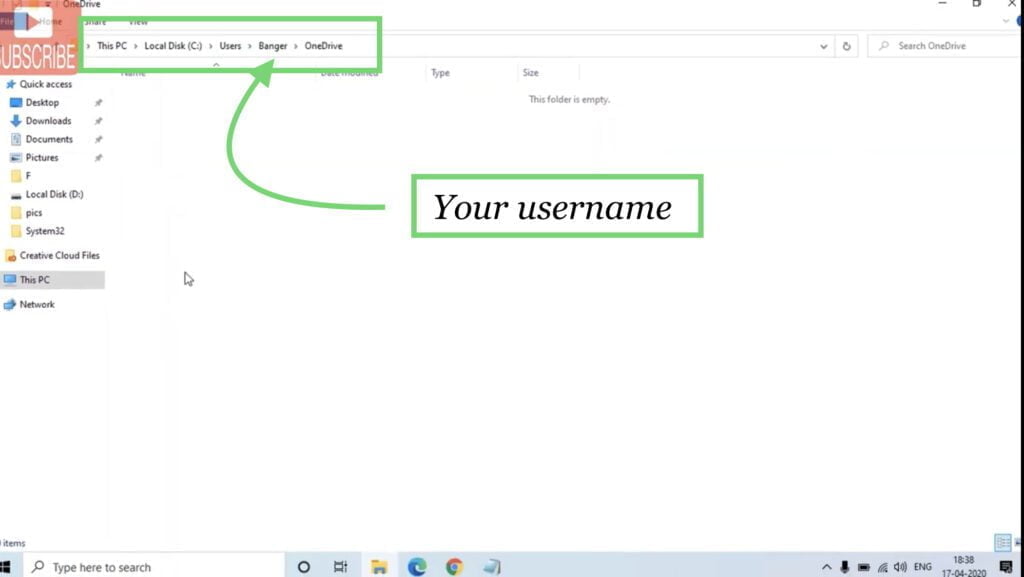Viewport: 1024px width, 577px height.
Task: Open System32 folder in sidebar
Action: (x=44, y=230)
